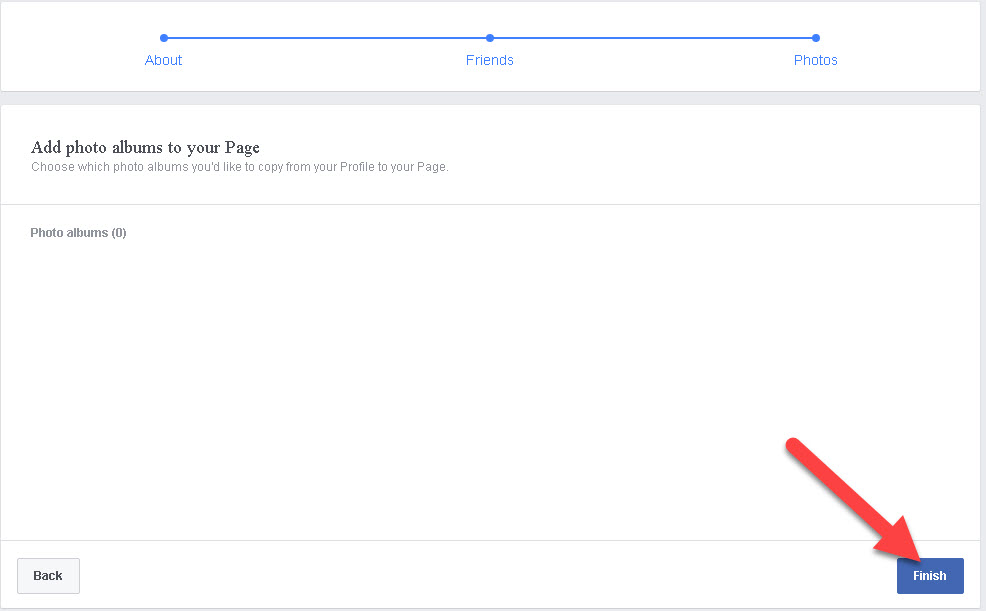Click the 'Add photo albums to your Page' heading
The height and width of the screenshot is (611, 986).
click(x=145, y=147)
